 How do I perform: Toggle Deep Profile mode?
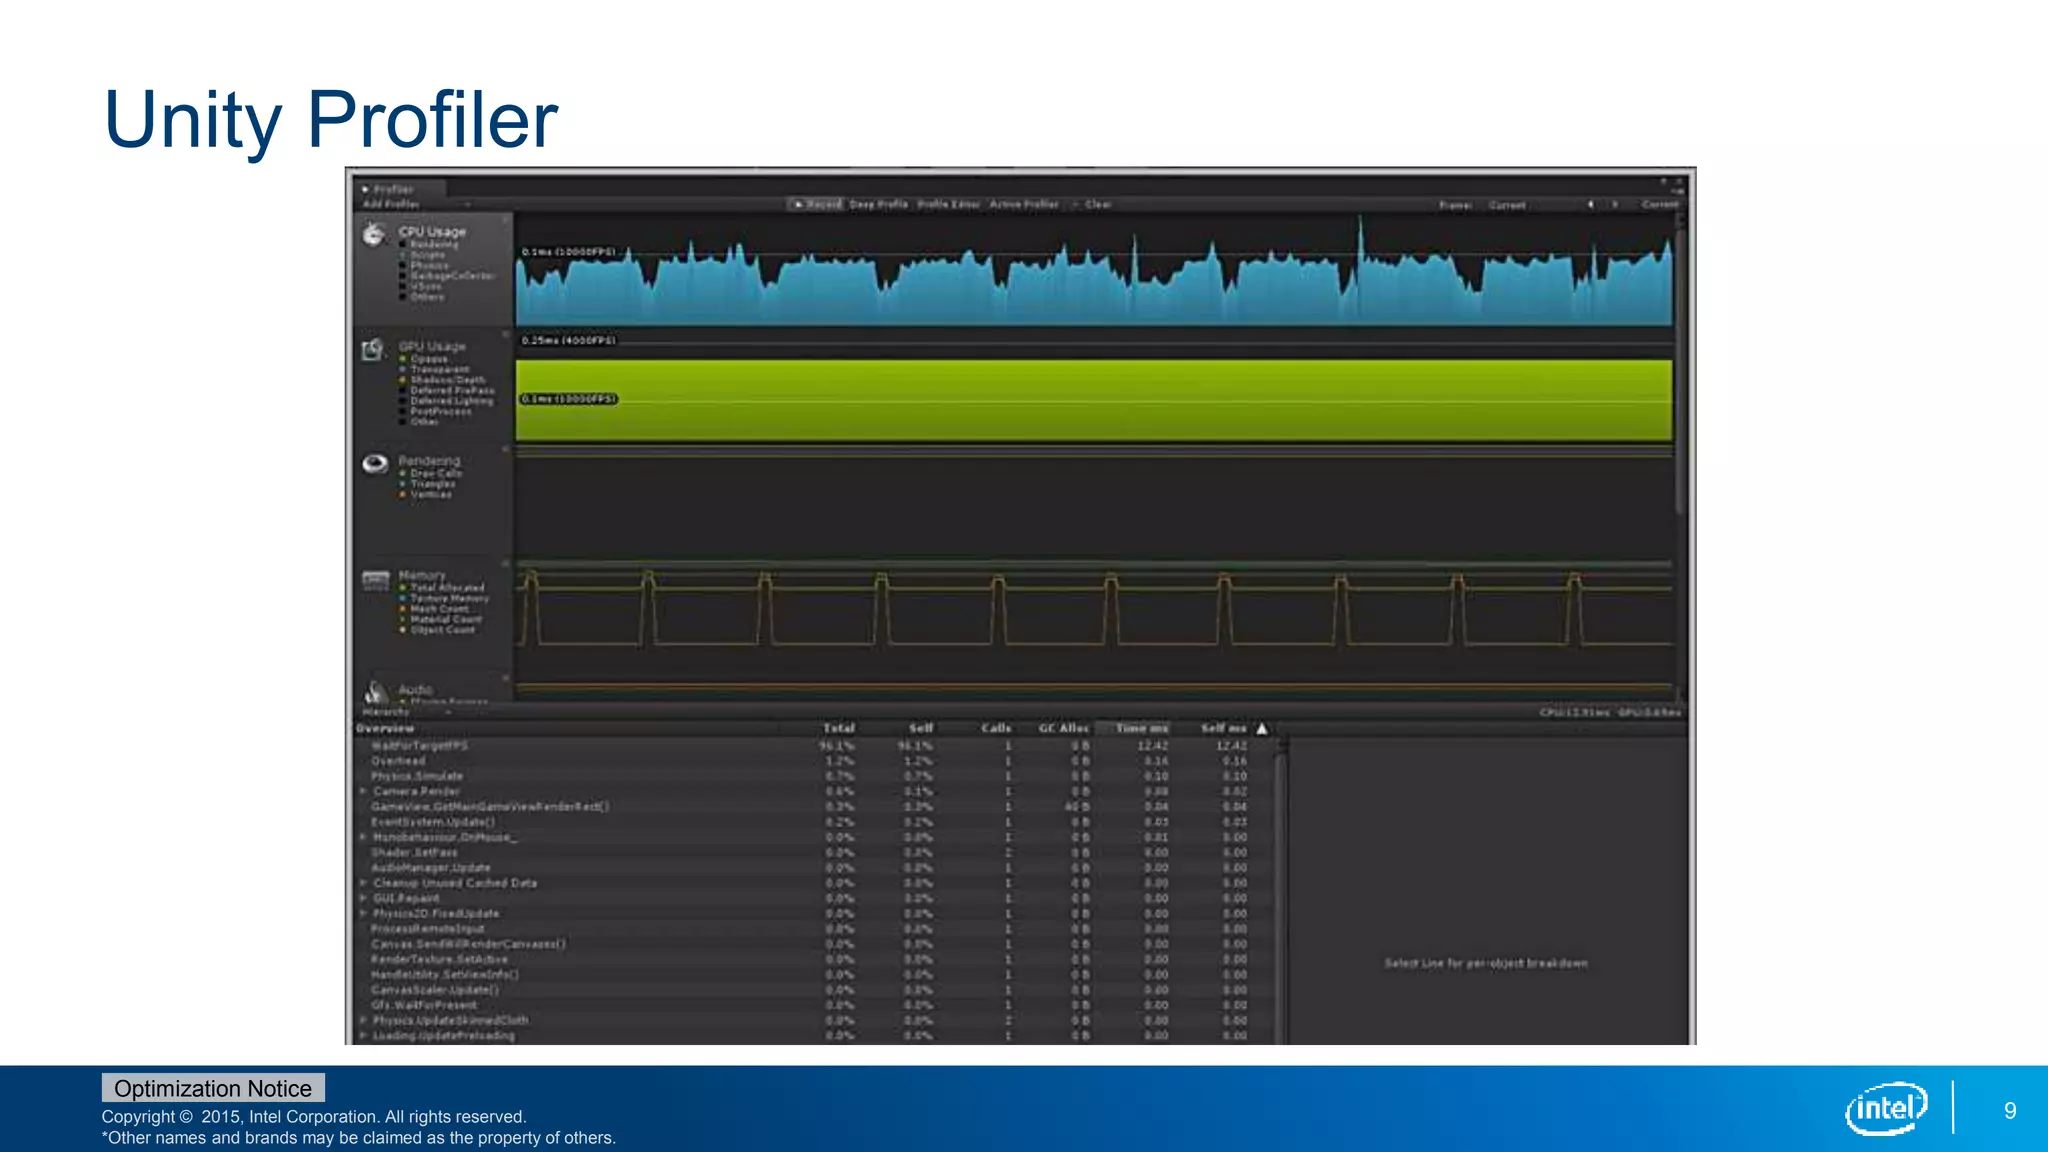878,204
